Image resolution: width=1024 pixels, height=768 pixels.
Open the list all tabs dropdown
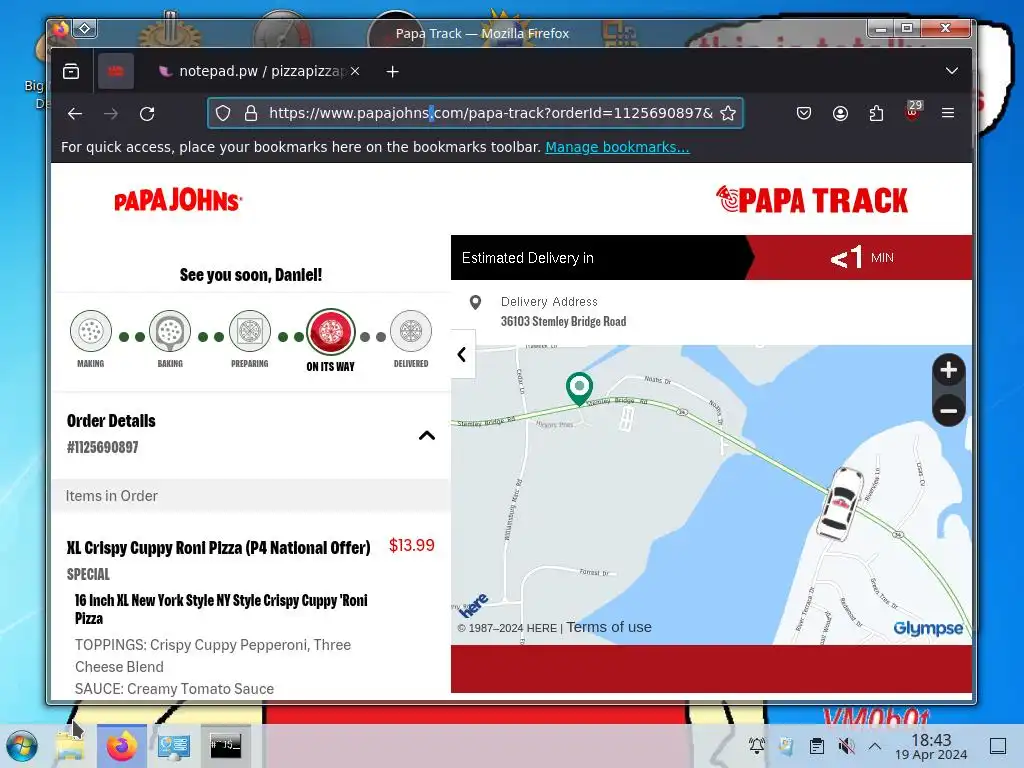coord(952,71)
